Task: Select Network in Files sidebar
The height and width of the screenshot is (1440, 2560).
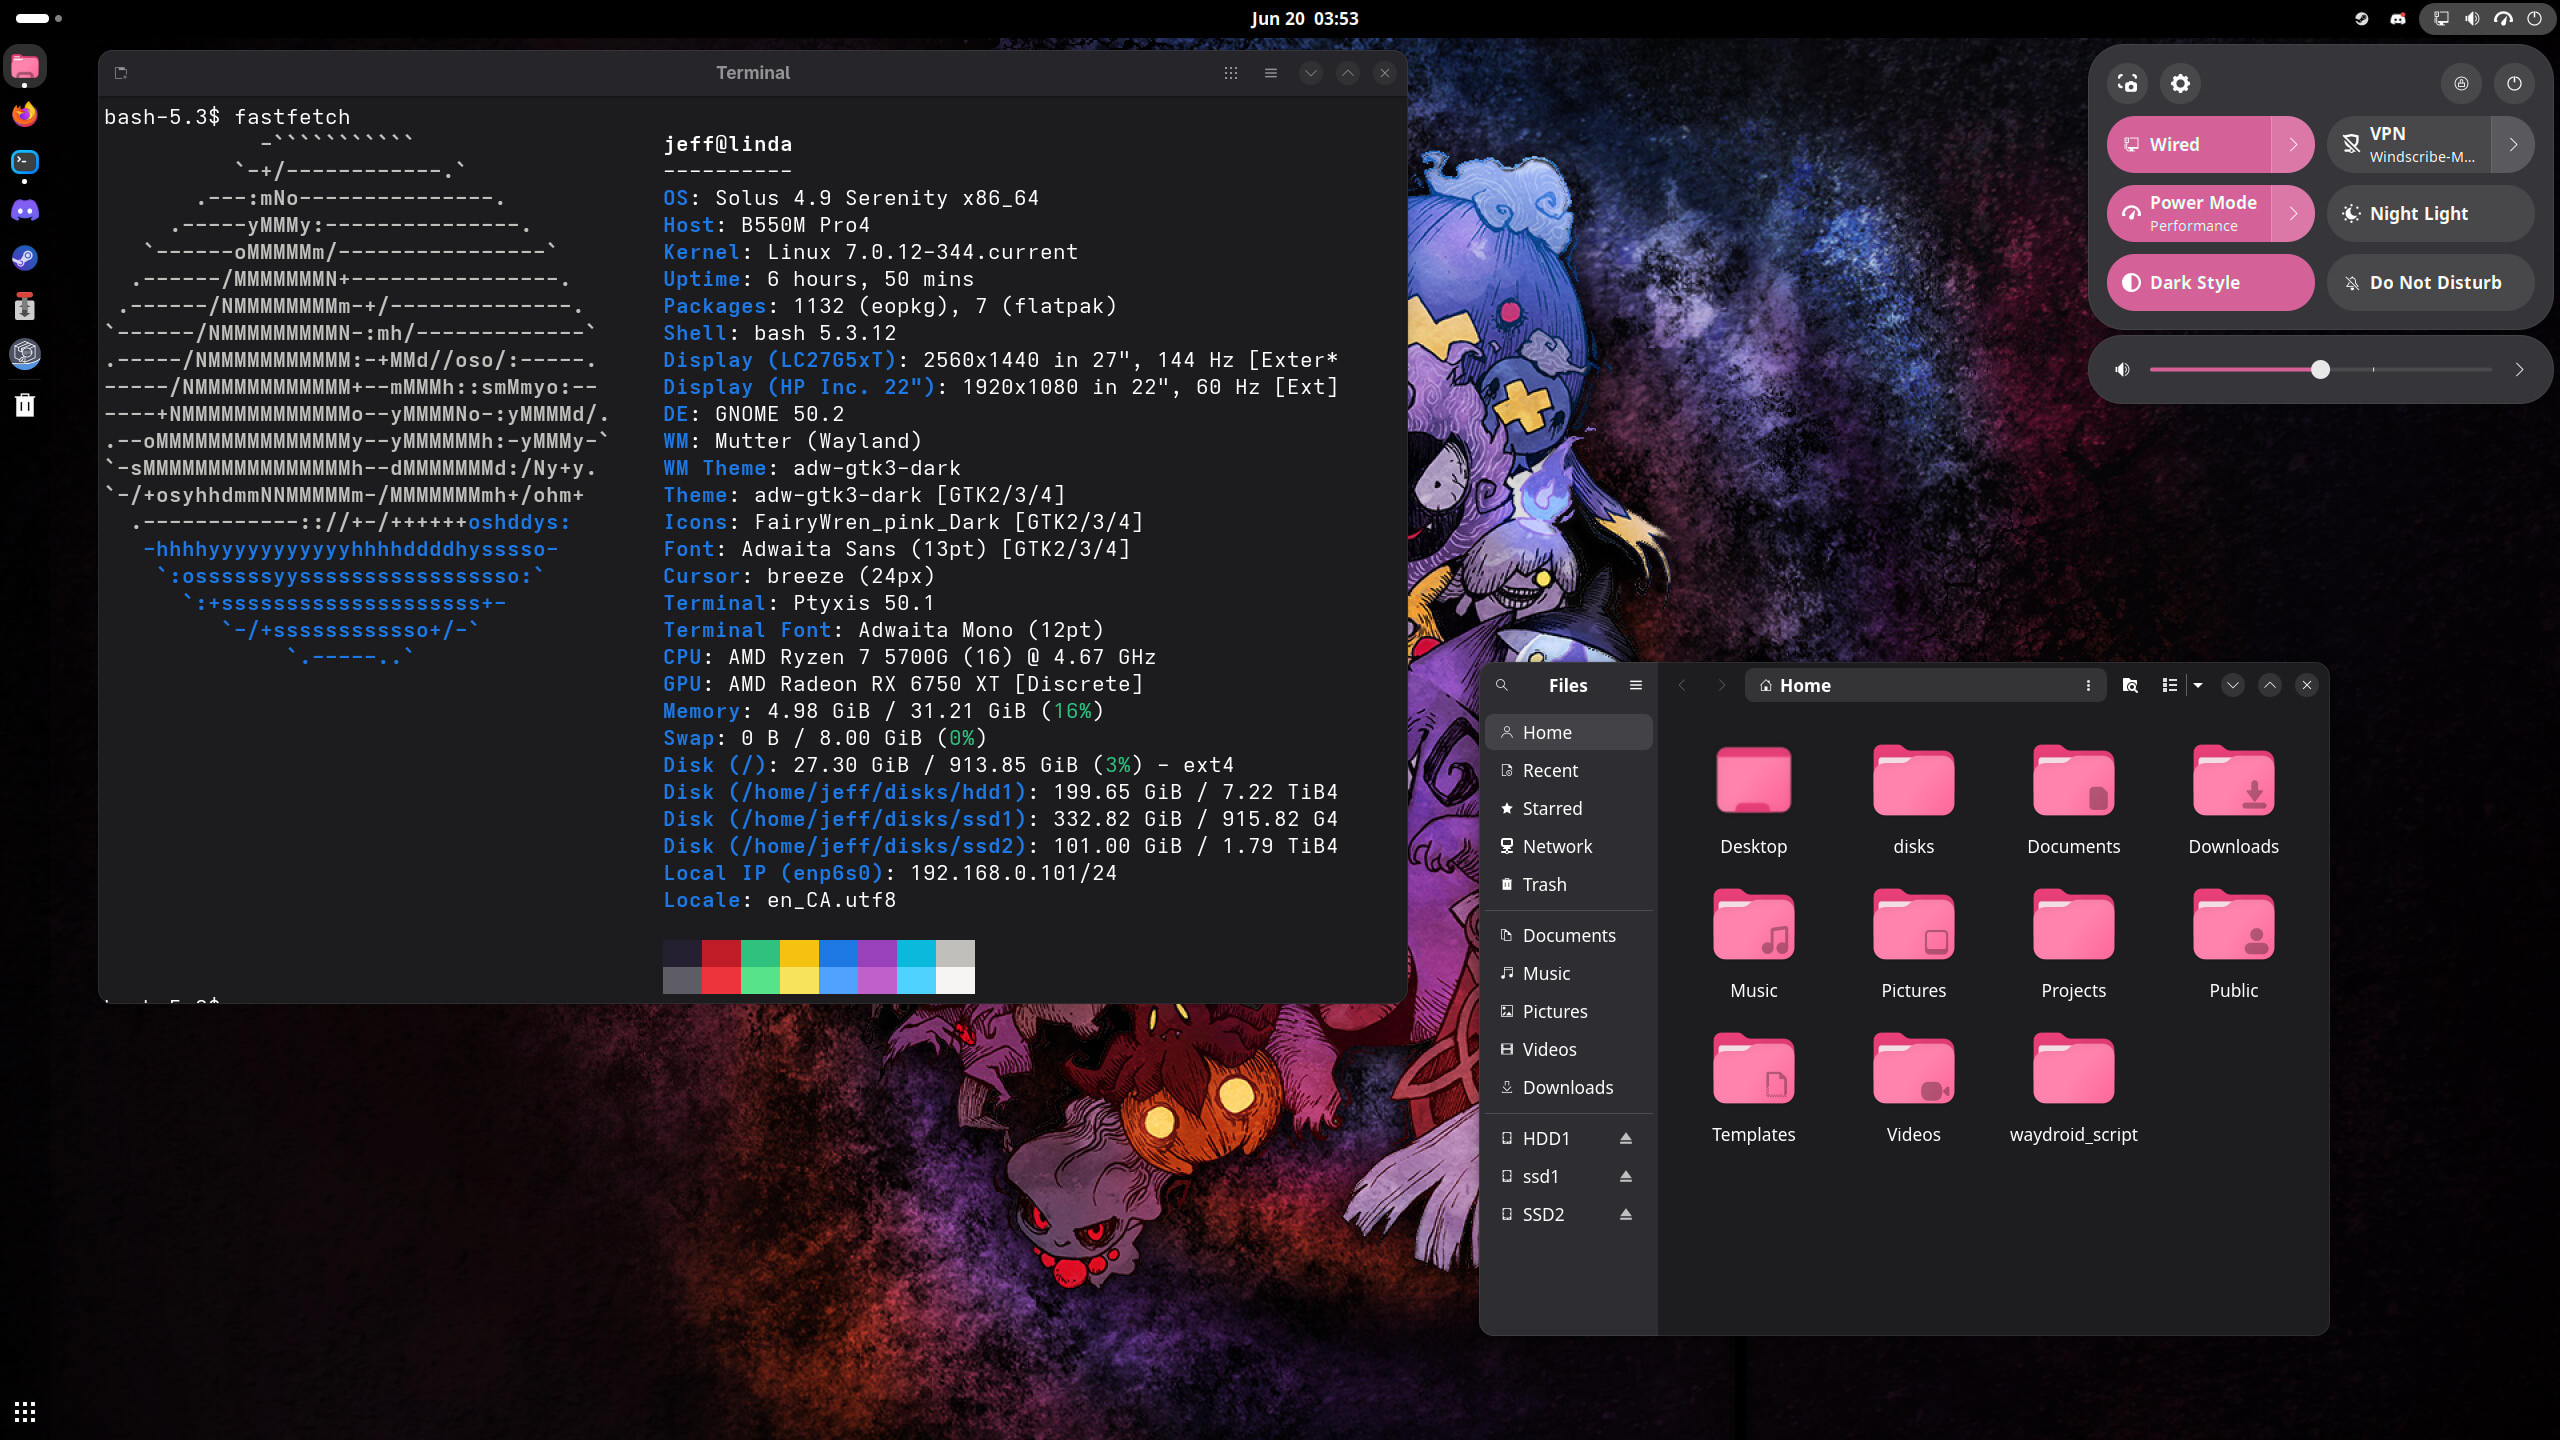Action: point(1568,846)
